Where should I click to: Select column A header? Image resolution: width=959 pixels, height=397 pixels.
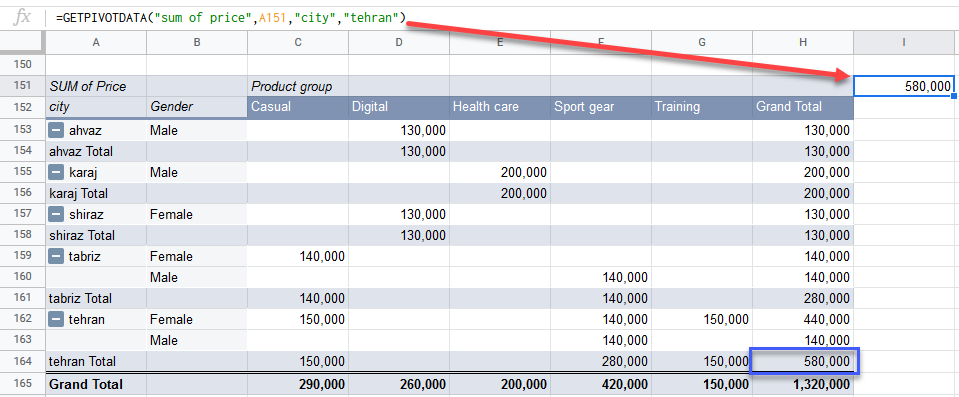(x=96, y=42)
